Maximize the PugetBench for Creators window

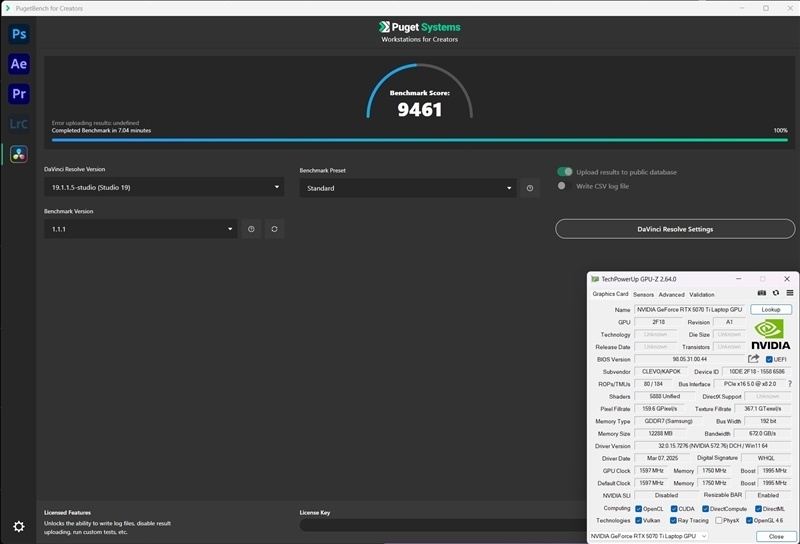pyautogui.click(x=766, y=8)
